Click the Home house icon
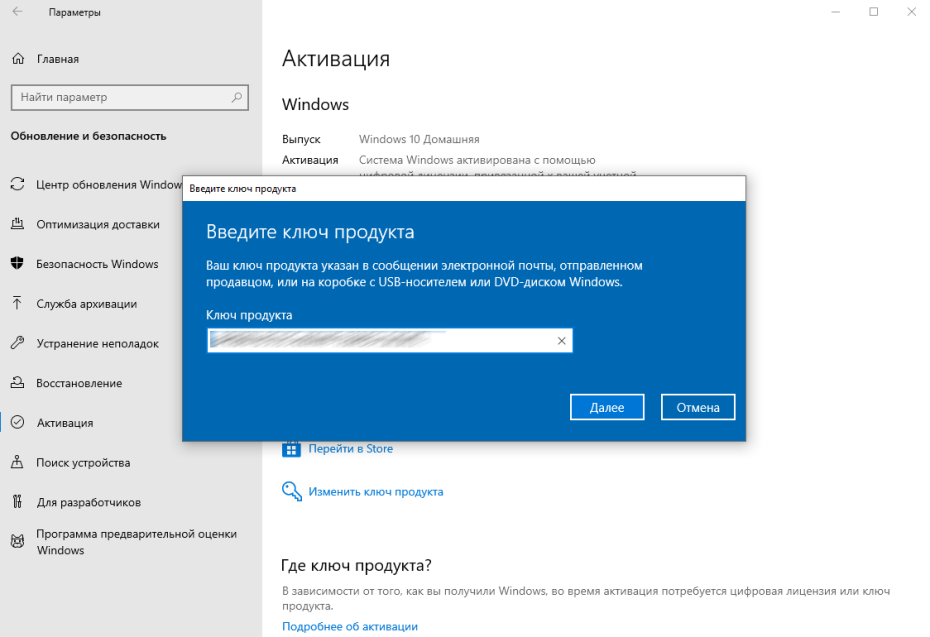Screen dimensions: 930x637 point(18,59)
